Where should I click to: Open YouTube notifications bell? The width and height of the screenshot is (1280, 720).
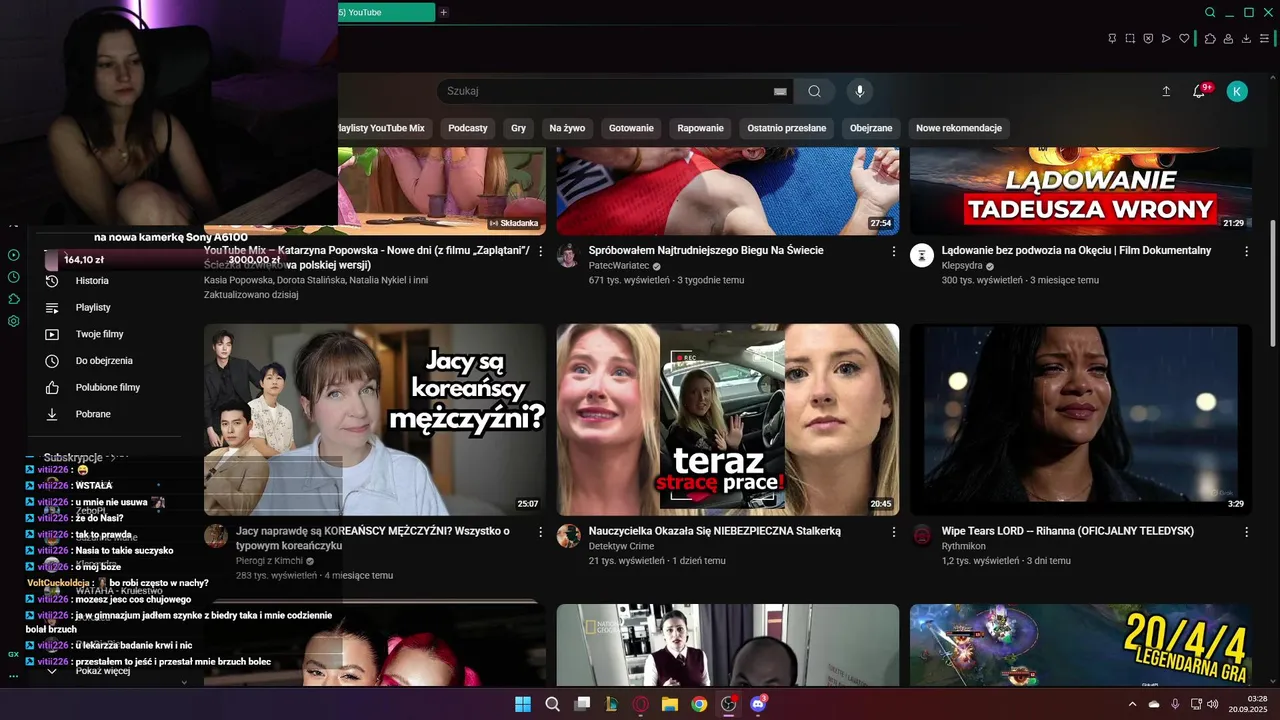1199,91
